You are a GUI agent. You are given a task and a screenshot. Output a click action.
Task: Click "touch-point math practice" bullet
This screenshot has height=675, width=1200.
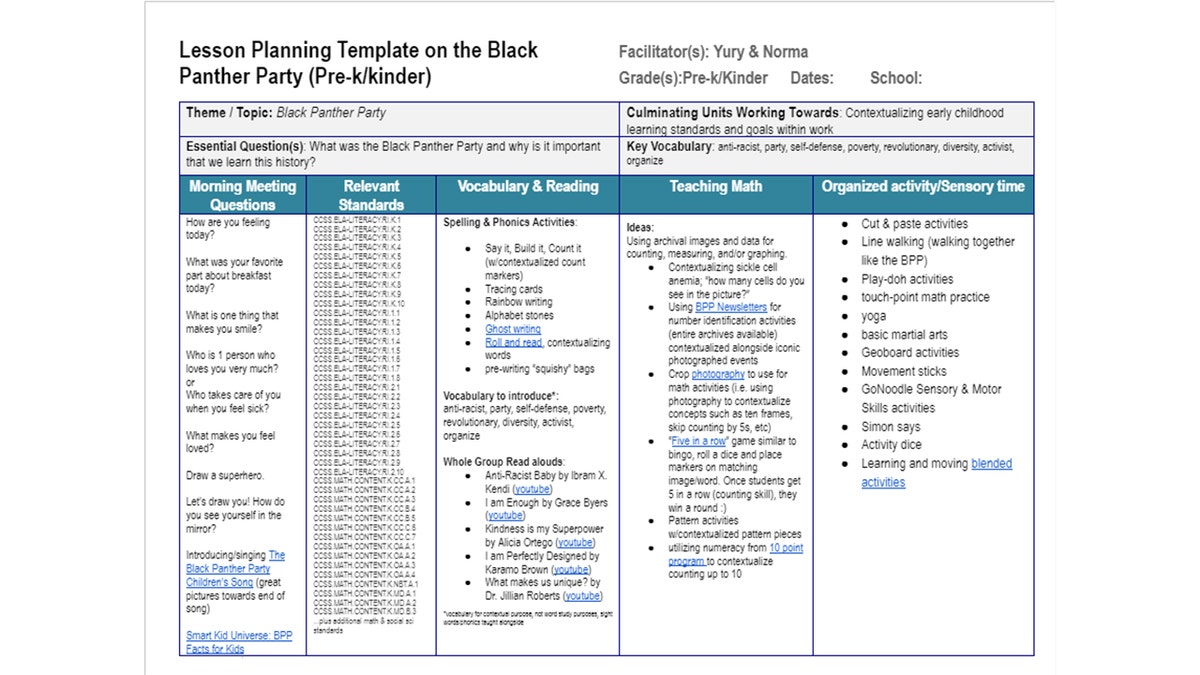point(925,297)
